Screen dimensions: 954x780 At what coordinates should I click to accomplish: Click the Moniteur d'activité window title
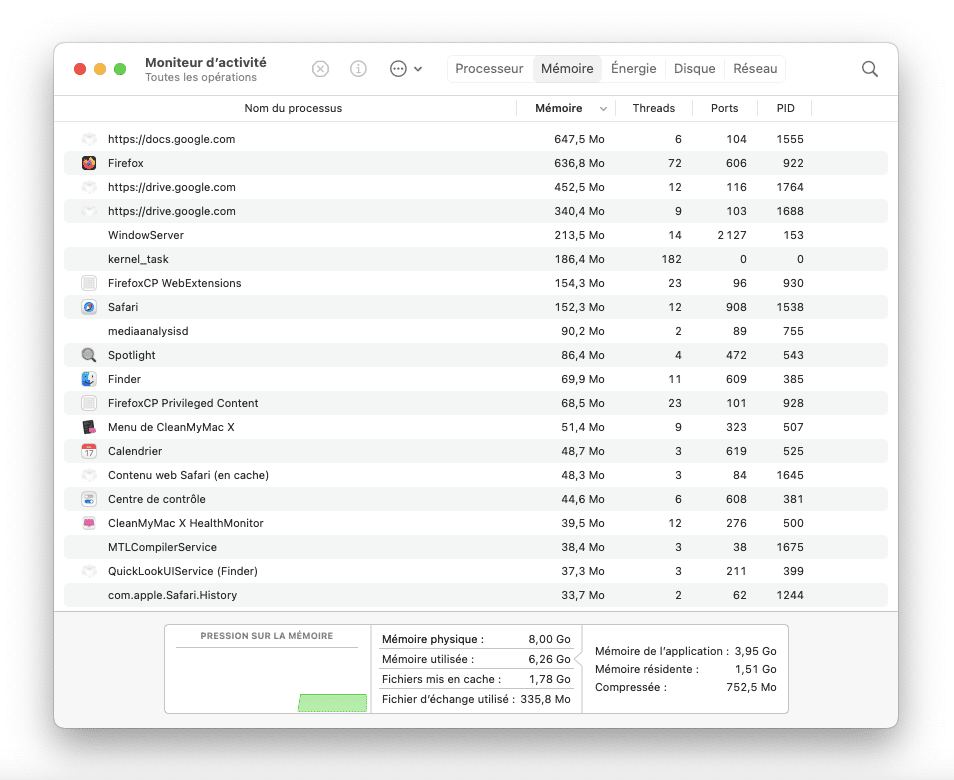point(206,62)
